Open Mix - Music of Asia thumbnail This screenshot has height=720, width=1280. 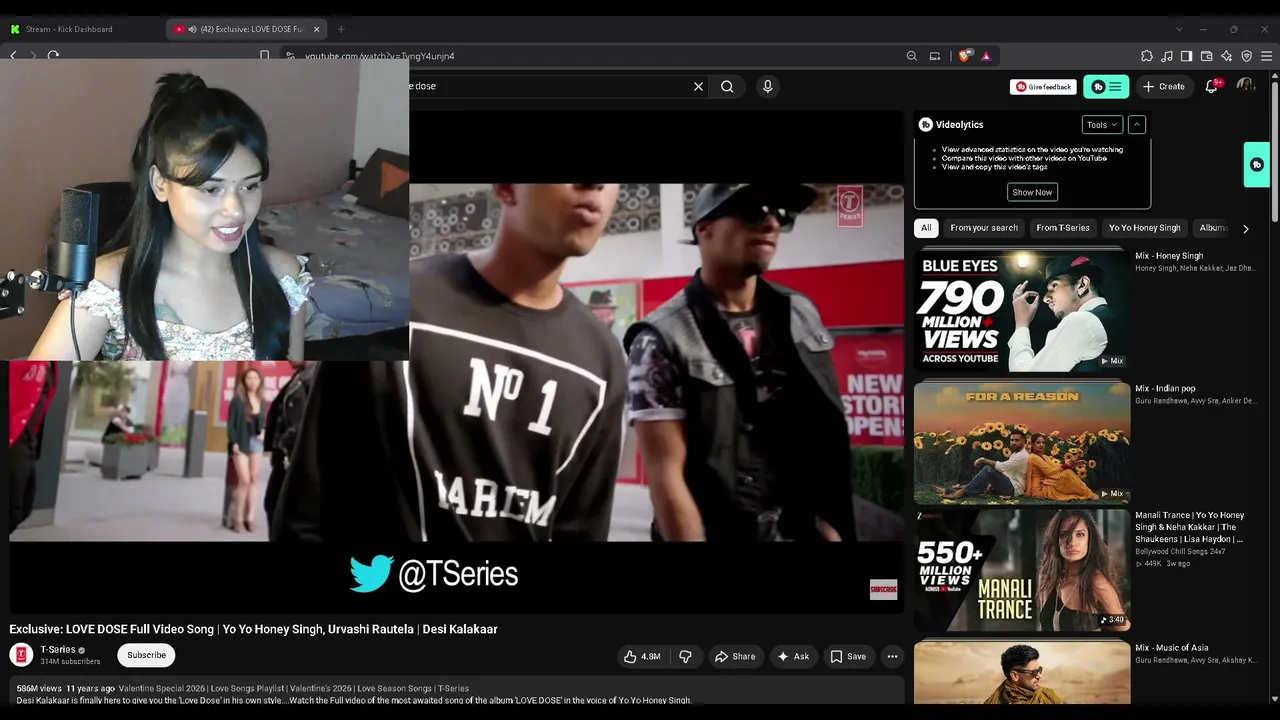click(x=1022, y=674)
